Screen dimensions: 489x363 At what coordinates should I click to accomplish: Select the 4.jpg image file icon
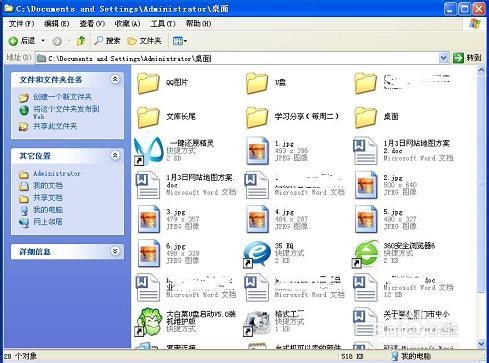coord(257,219)
